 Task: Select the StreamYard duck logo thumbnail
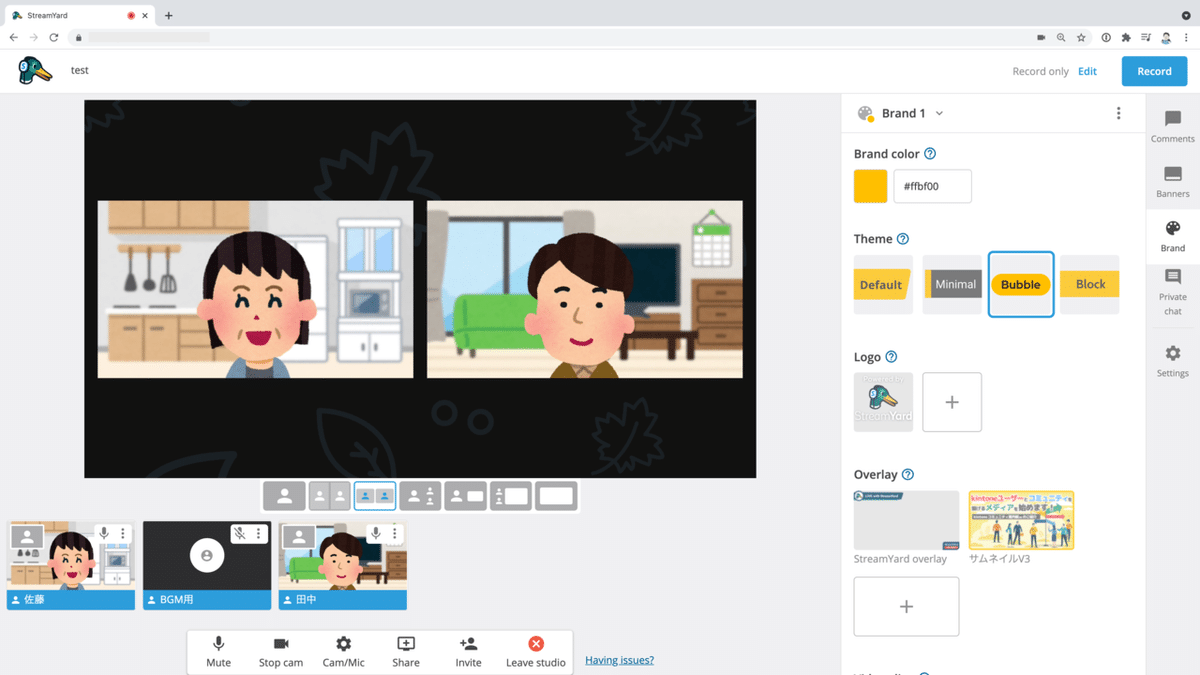883,402
